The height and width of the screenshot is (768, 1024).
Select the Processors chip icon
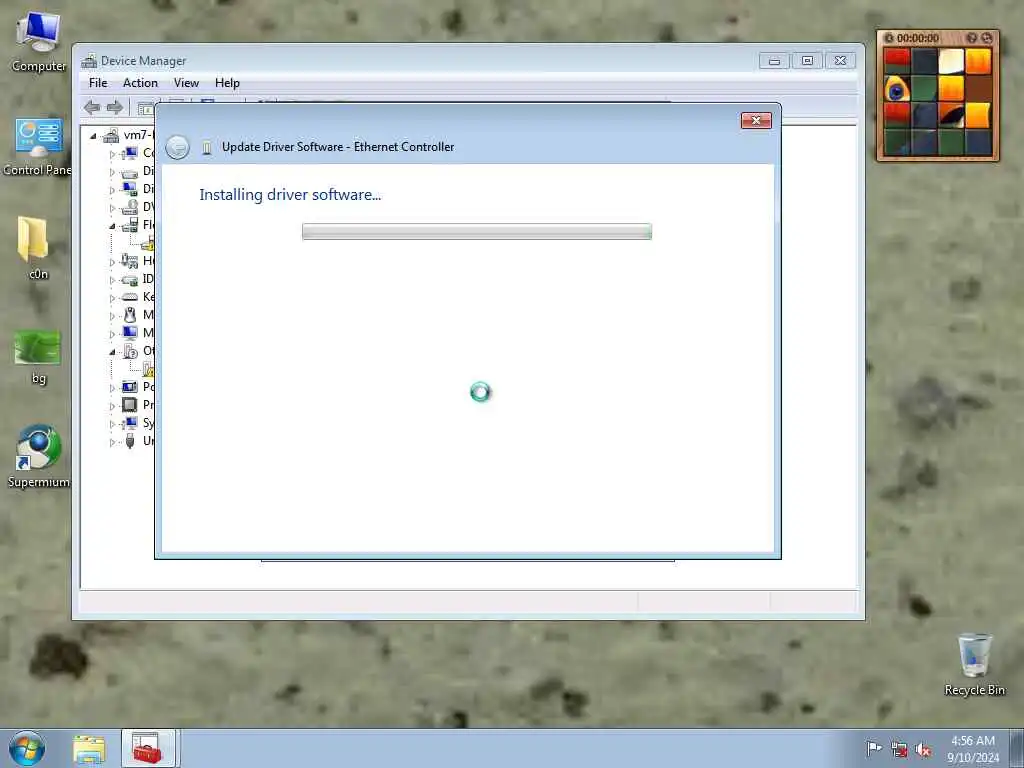pyautogui.click(x=130, y=405)
